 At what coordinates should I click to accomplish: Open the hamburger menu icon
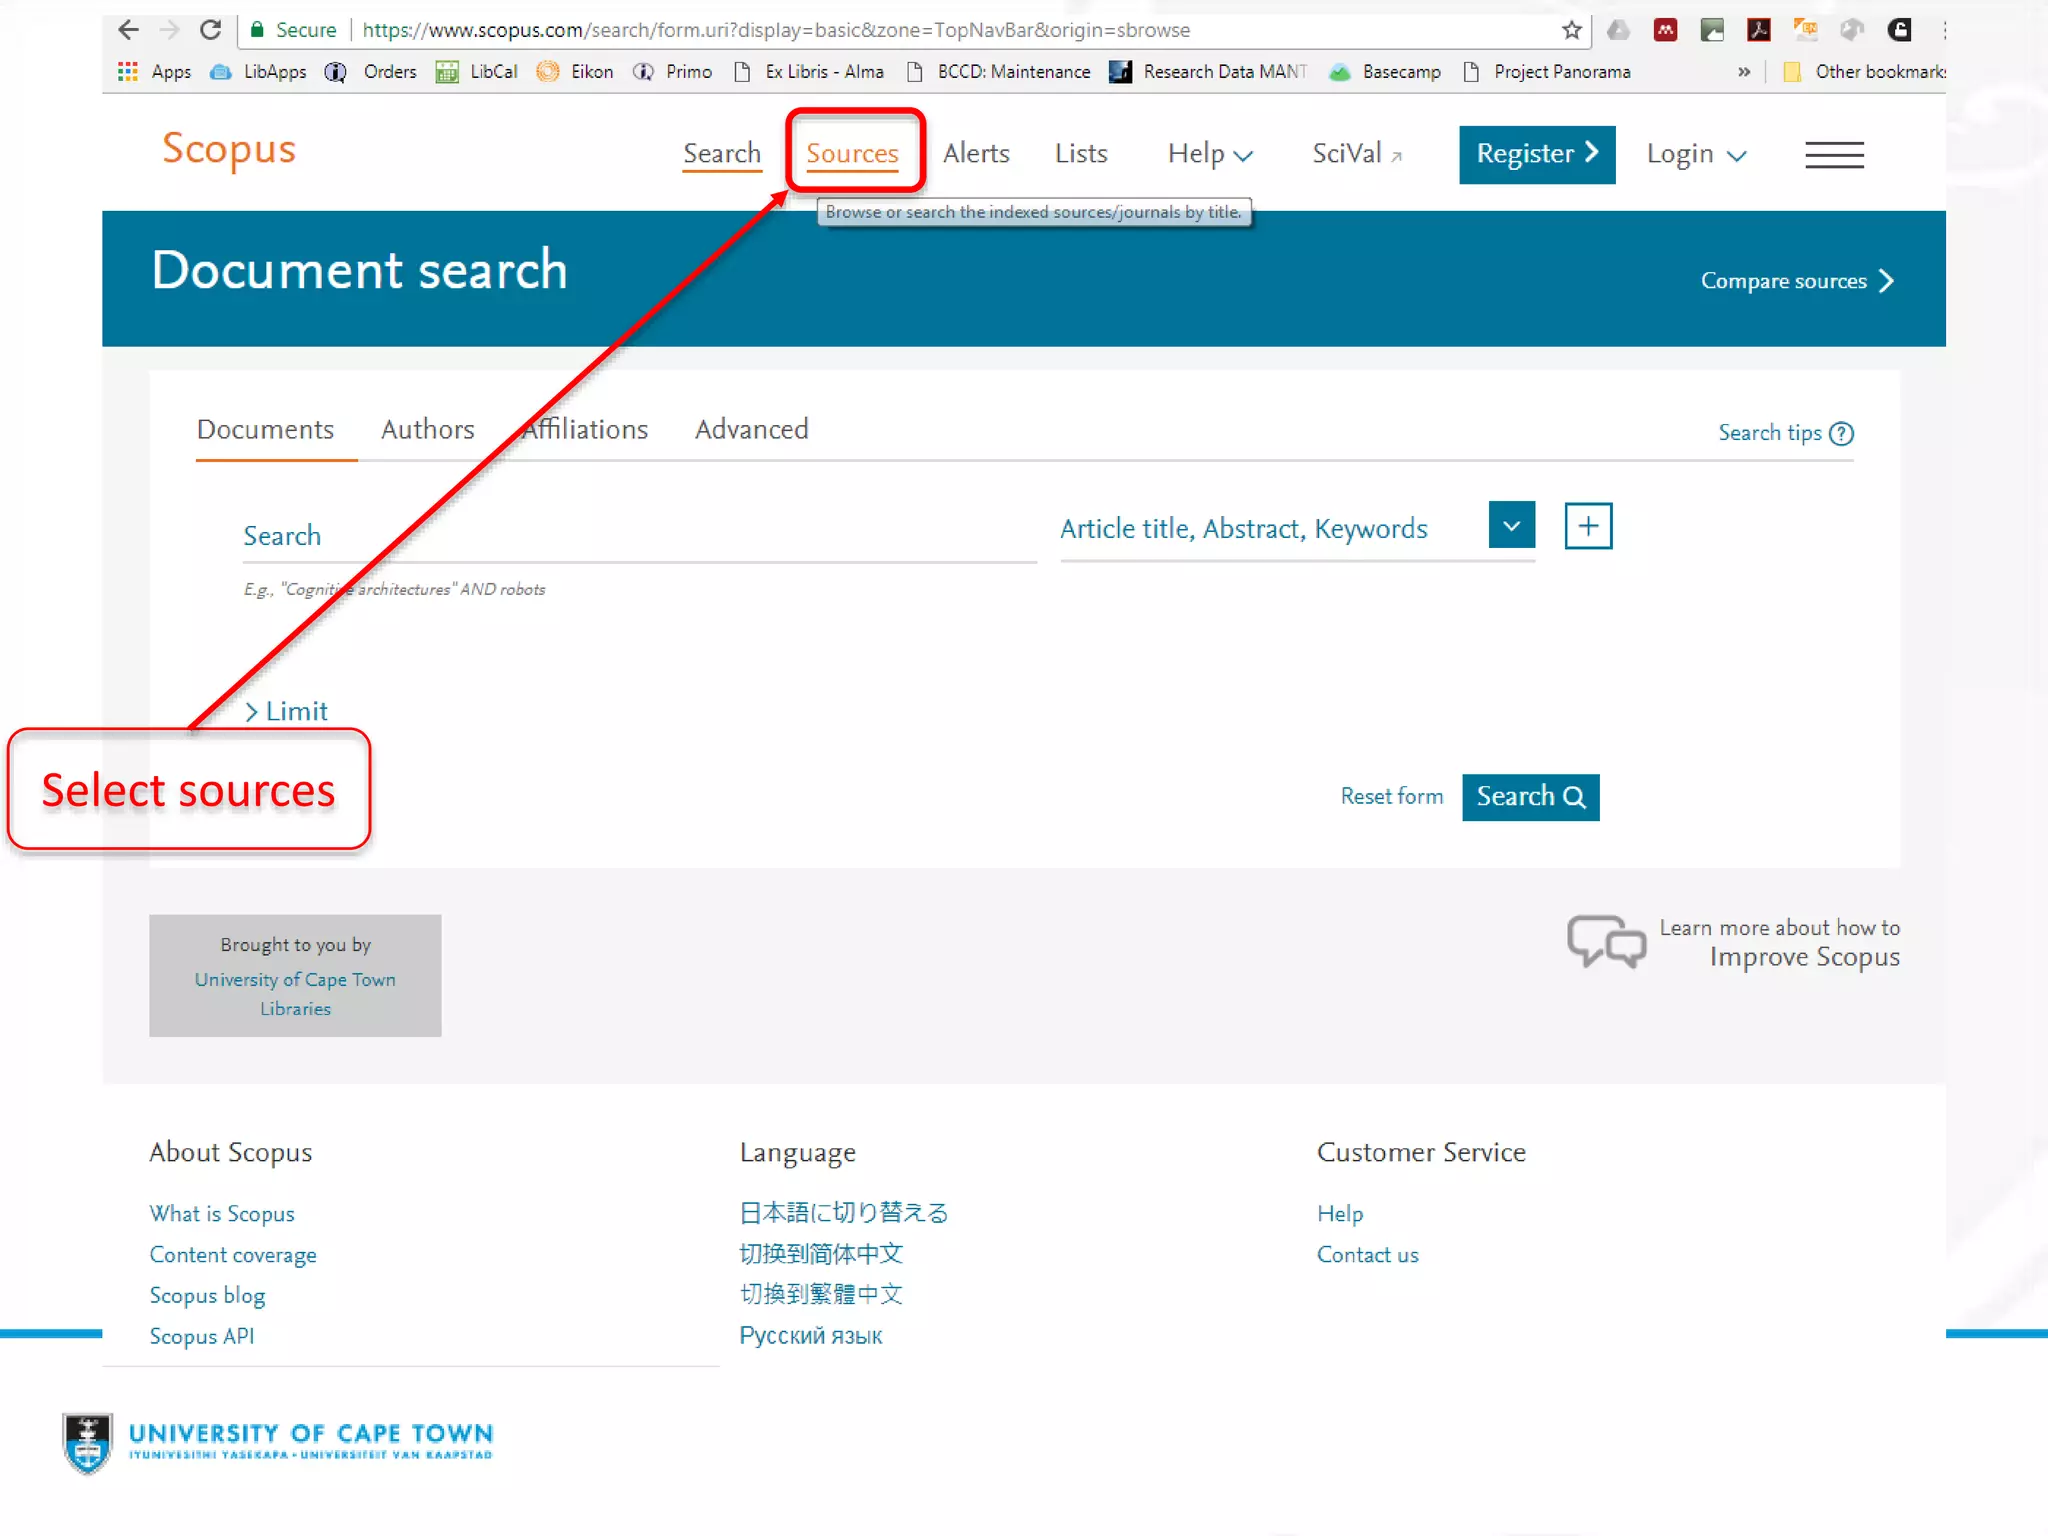tap(1833, 155)
